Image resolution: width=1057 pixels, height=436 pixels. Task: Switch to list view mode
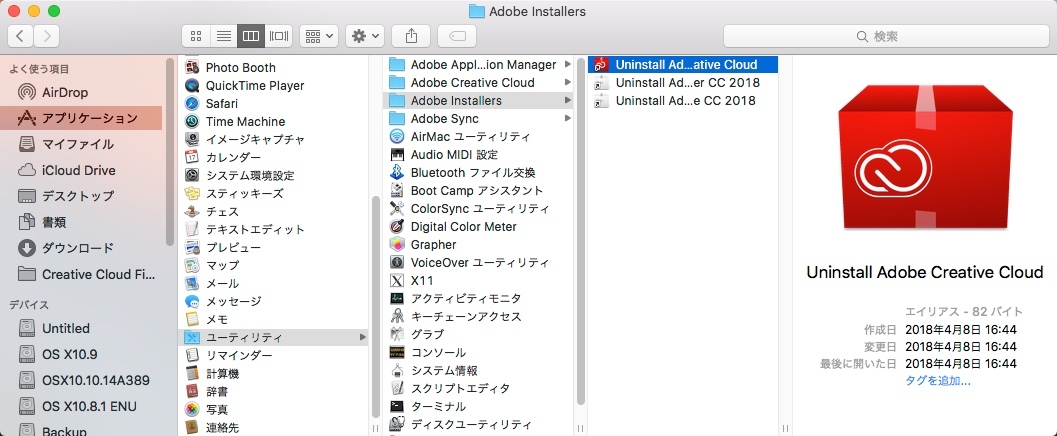pos(223,36)
